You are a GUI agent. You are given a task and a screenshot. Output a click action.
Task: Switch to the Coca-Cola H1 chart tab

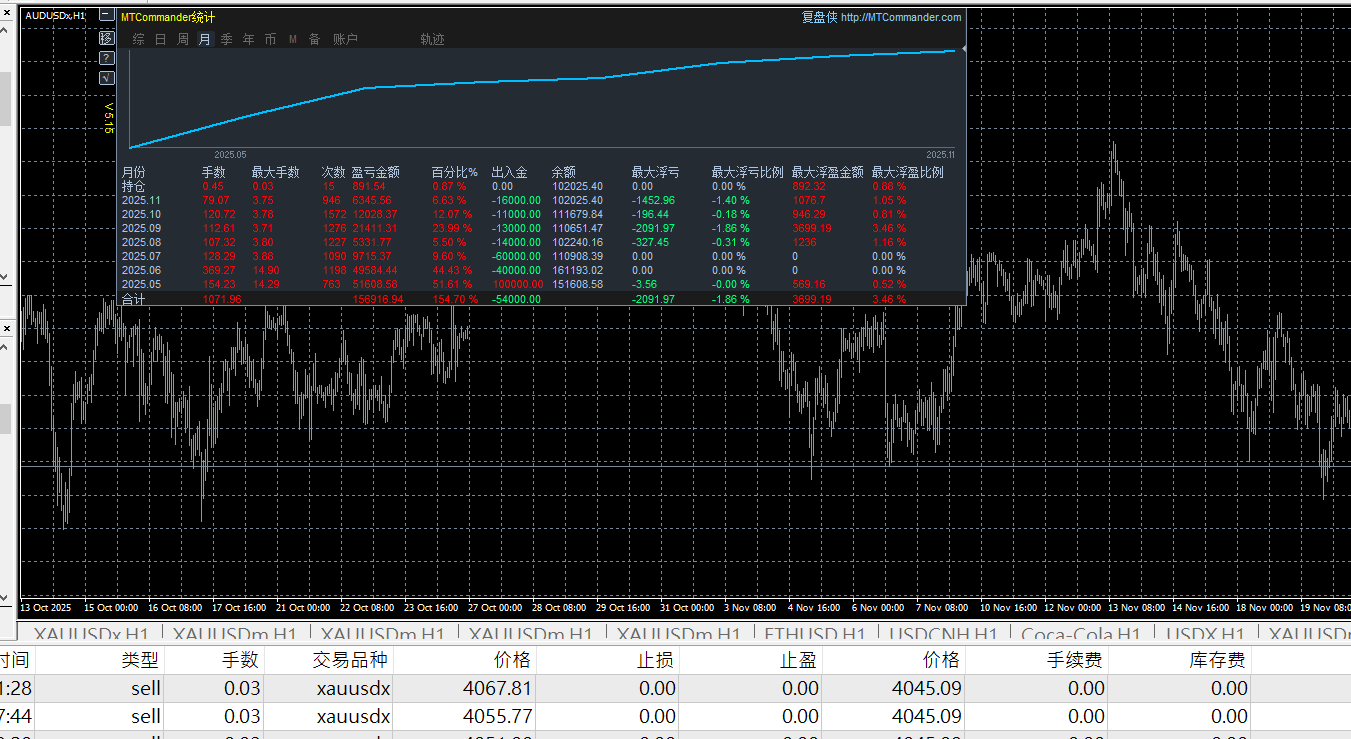click(1081, 634)
